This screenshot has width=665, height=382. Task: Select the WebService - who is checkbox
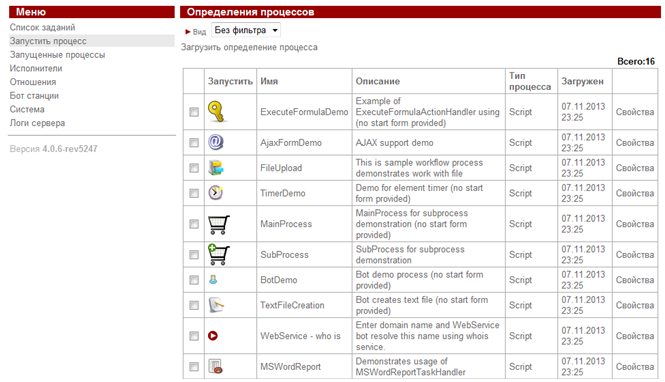coord(194,336)
